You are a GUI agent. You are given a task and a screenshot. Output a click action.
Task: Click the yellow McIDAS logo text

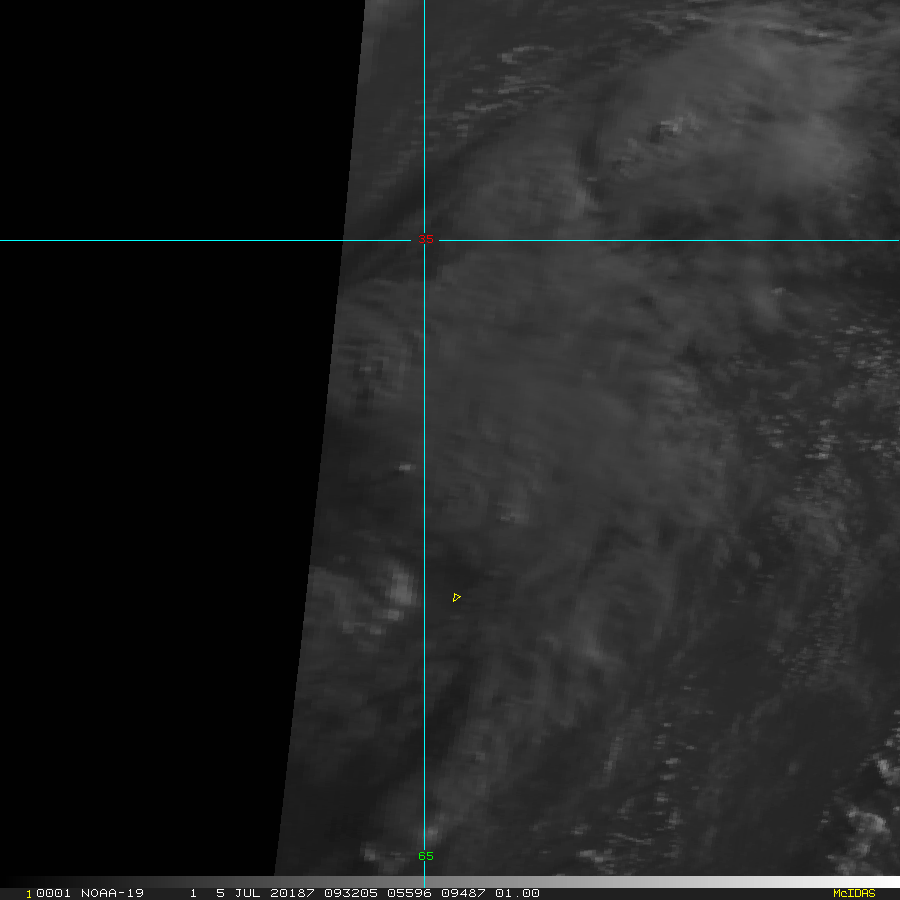pyautogui.click(x=853, y=893)
